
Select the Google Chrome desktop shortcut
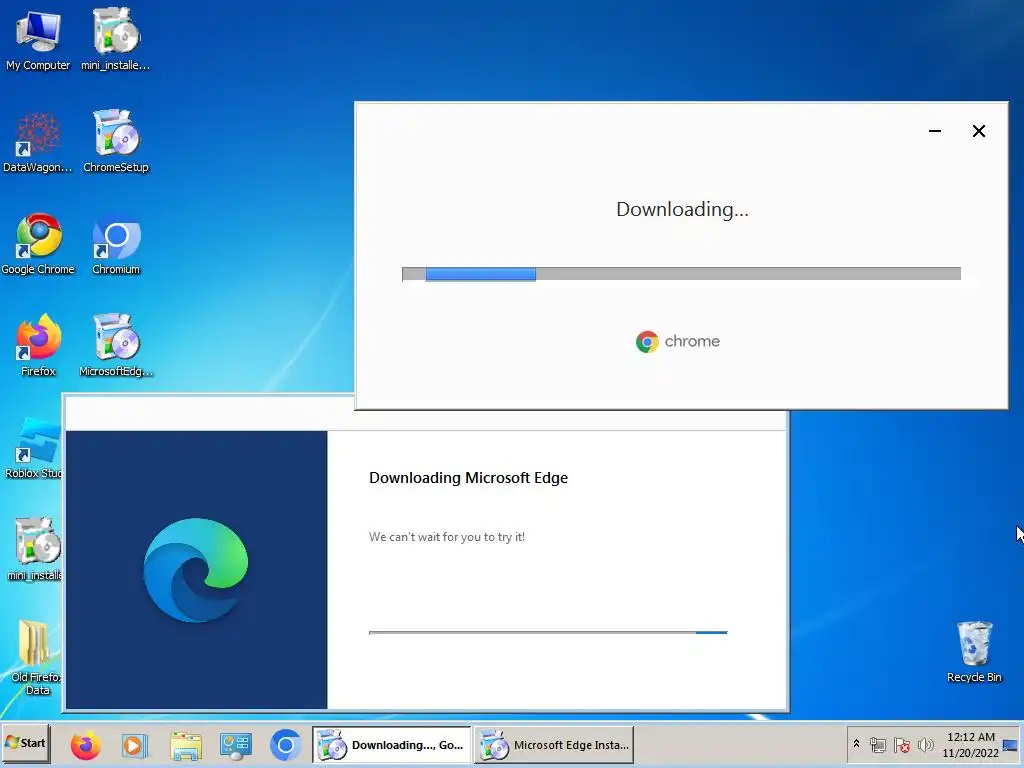tap(38, 243)
